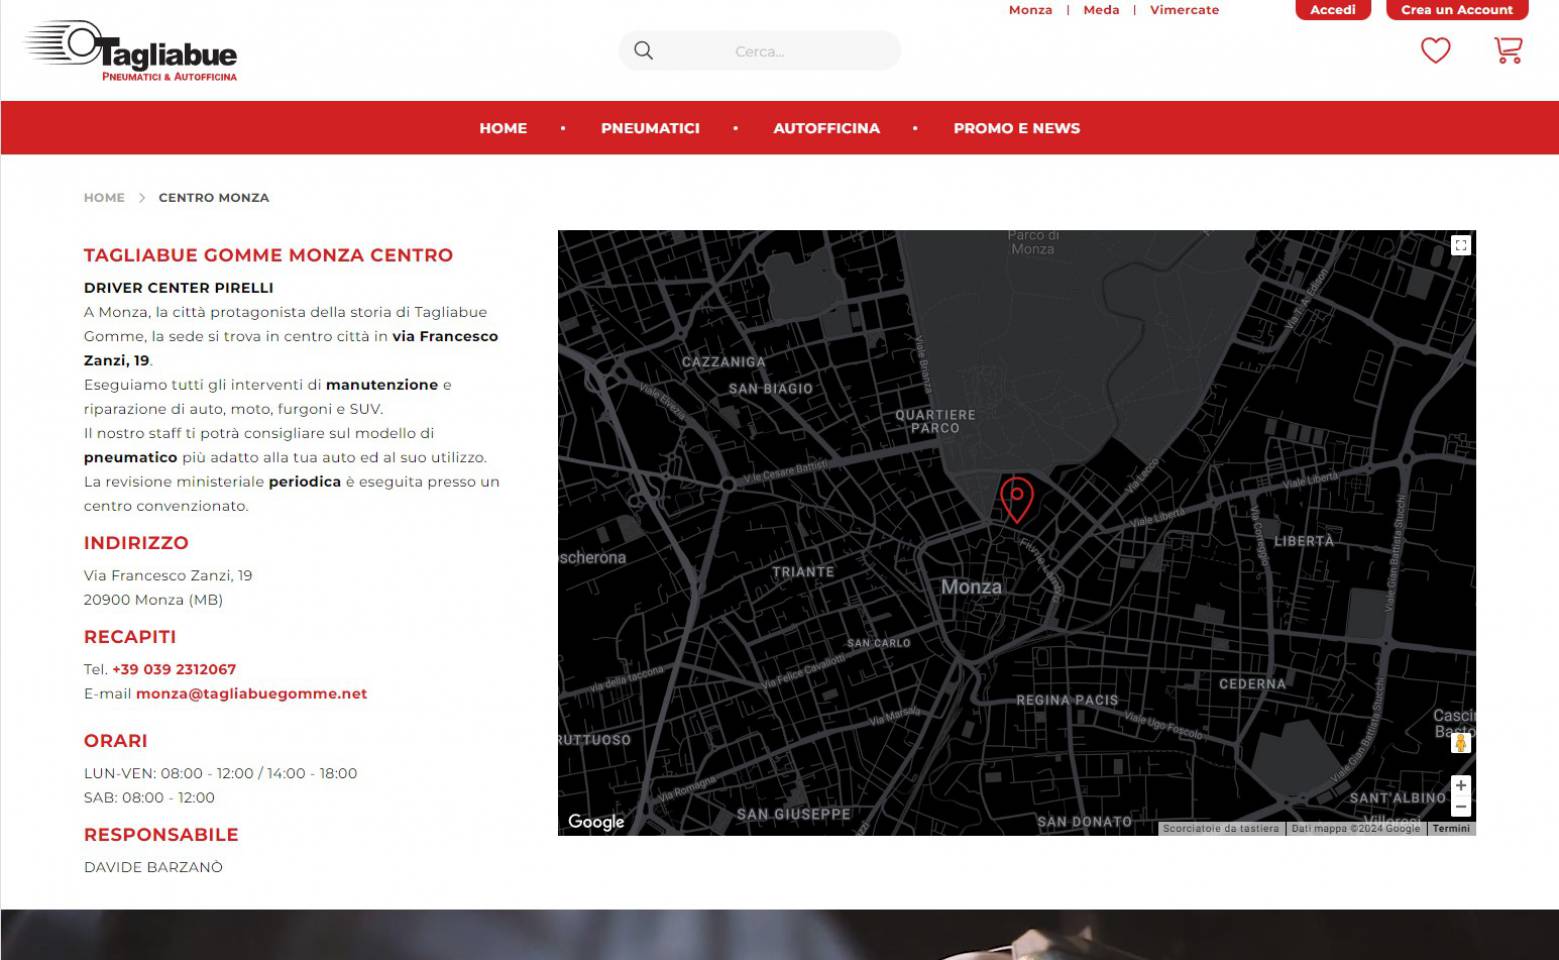Click the address Via Francesco Zanzi, 19
This screenshot has width=1559, height=960.
tap(168, 575)
